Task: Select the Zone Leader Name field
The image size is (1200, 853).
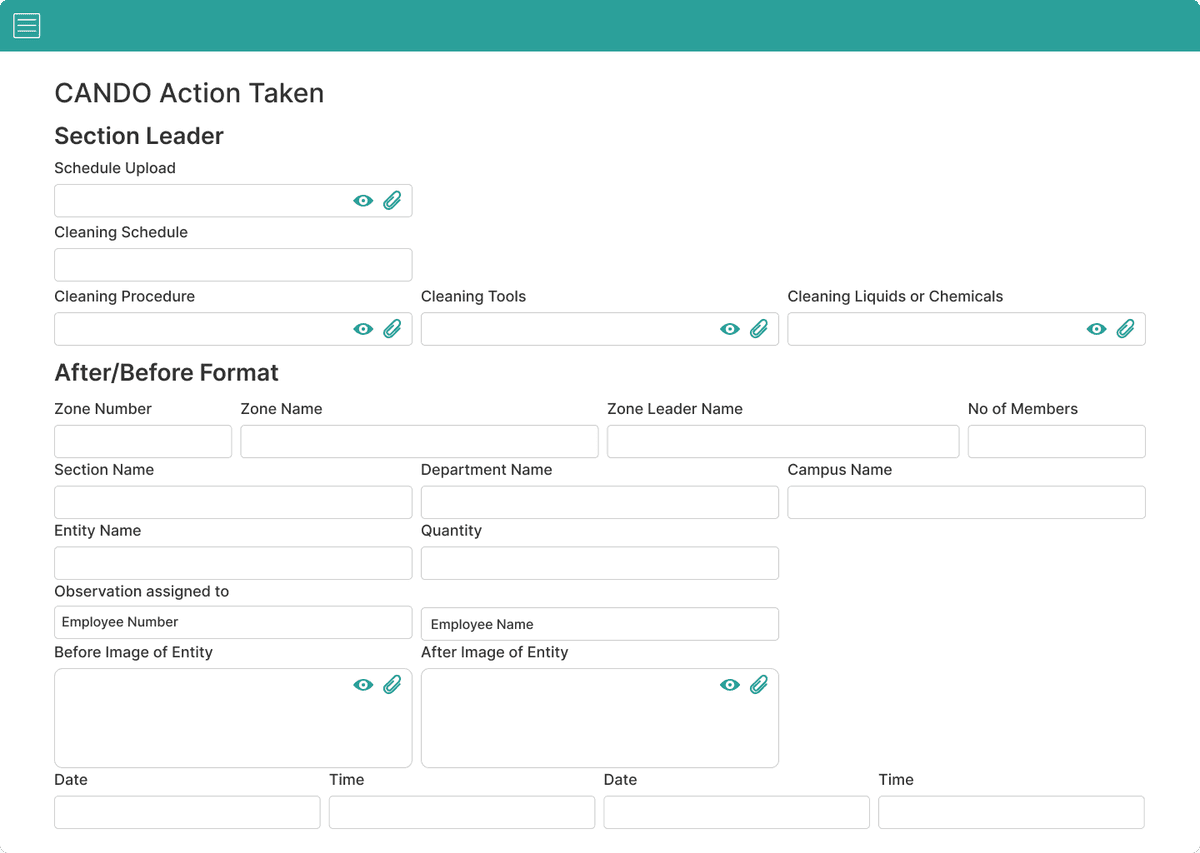Action: [783, 442]
